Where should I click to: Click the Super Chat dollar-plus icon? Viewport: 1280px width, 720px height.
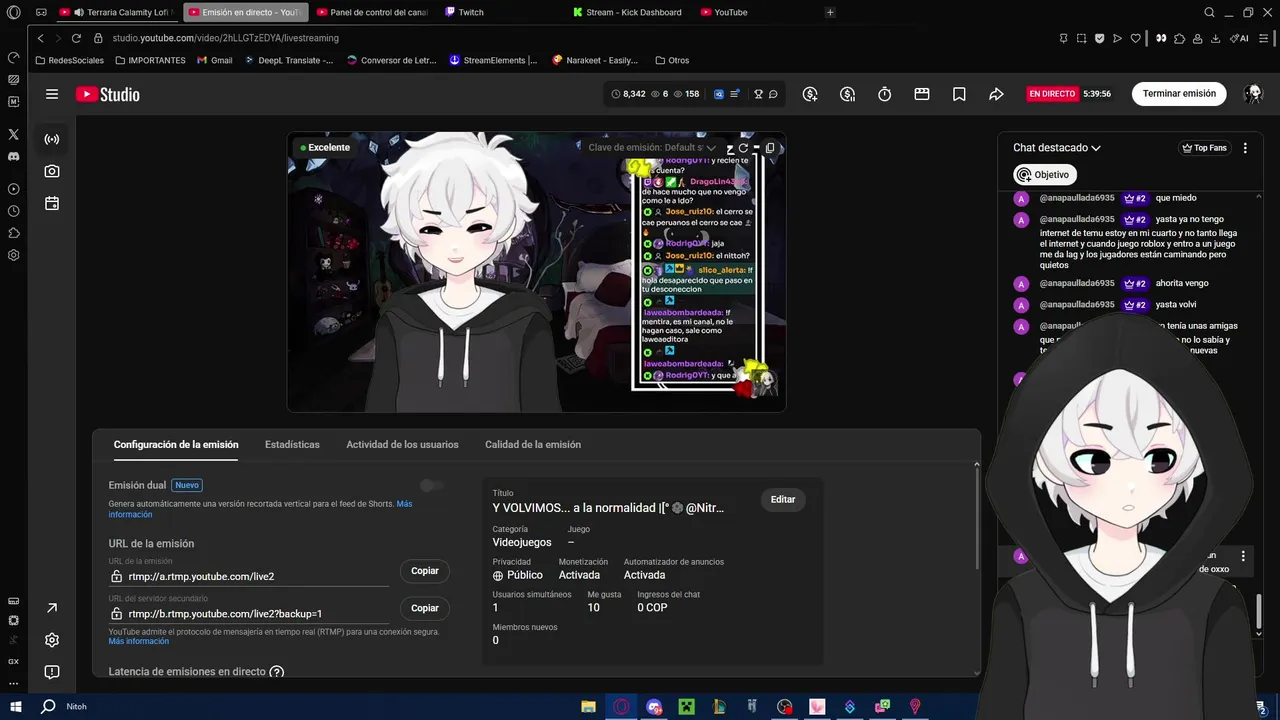tap(810, 94)
